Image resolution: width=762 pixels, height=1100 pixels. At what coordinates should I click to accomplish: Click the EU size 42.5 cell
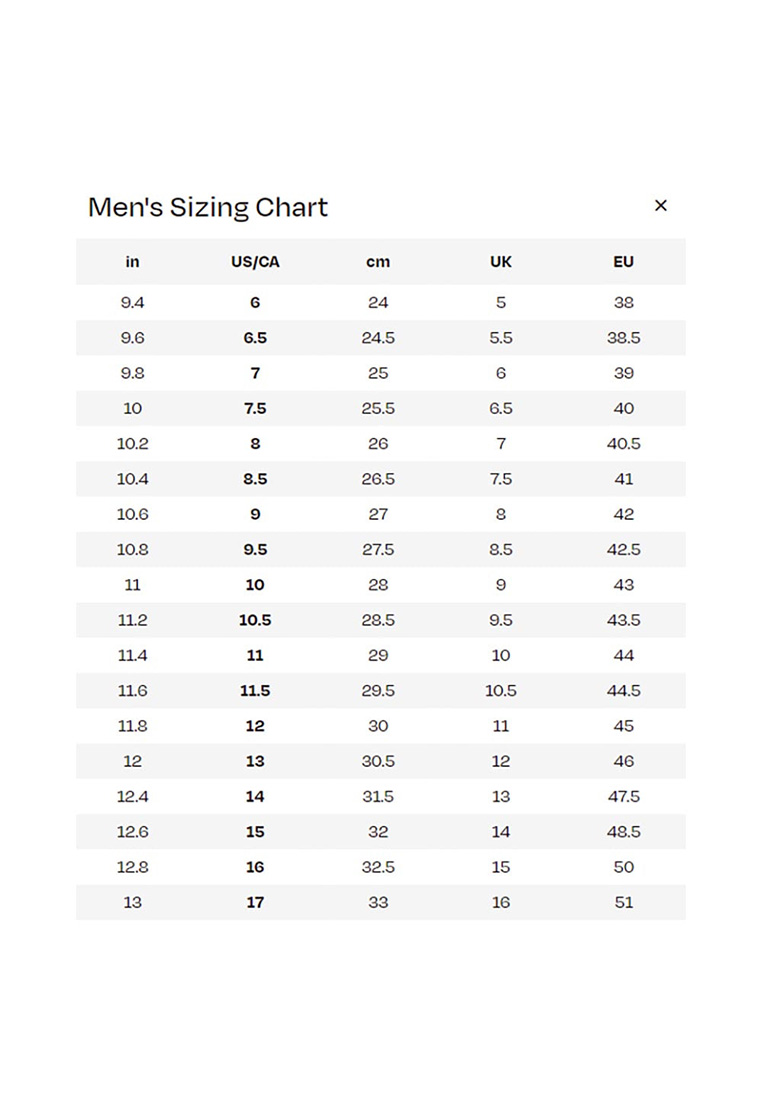[x=623, y=549]
